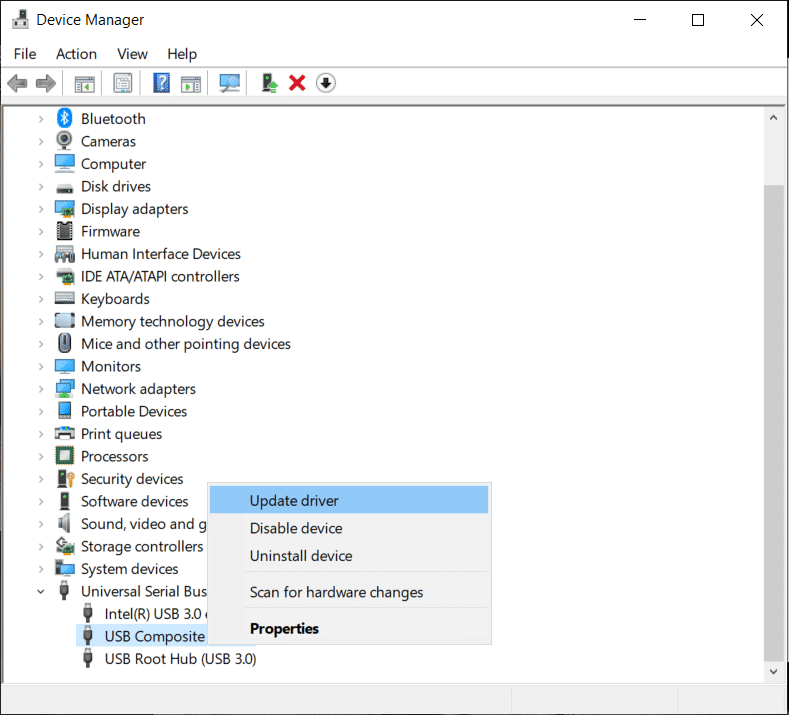Select the Cameras label

point(108,141)
